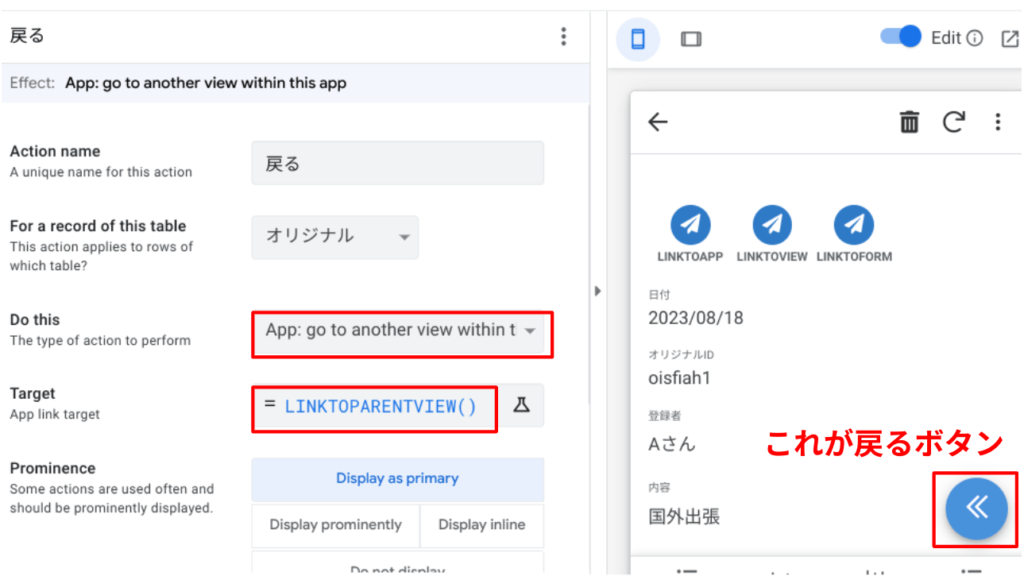This screenshot has width=1024, height=576.
Task: Open the preview three-dot overflow menu
Action: coord(997,122)
